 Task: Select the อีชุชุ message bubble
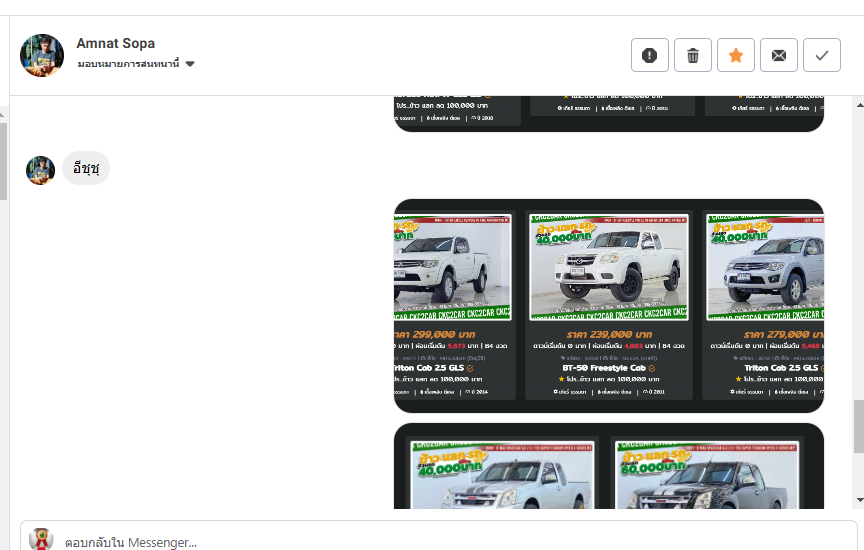click(x=86, y=168)
